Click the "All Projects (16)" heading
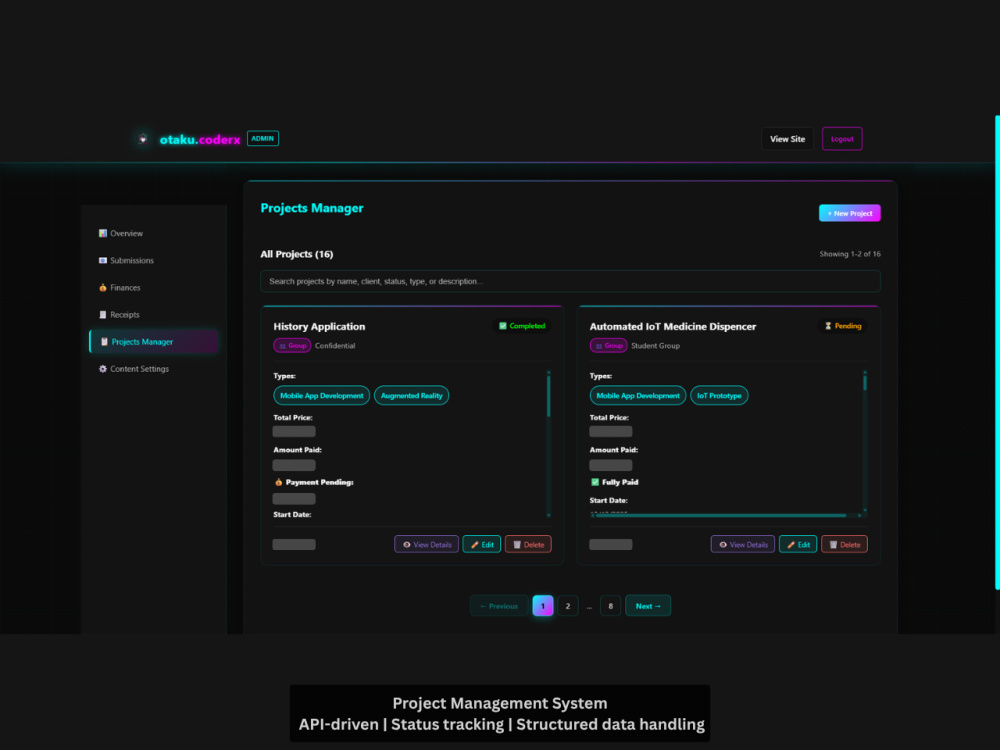 point(297,254)
